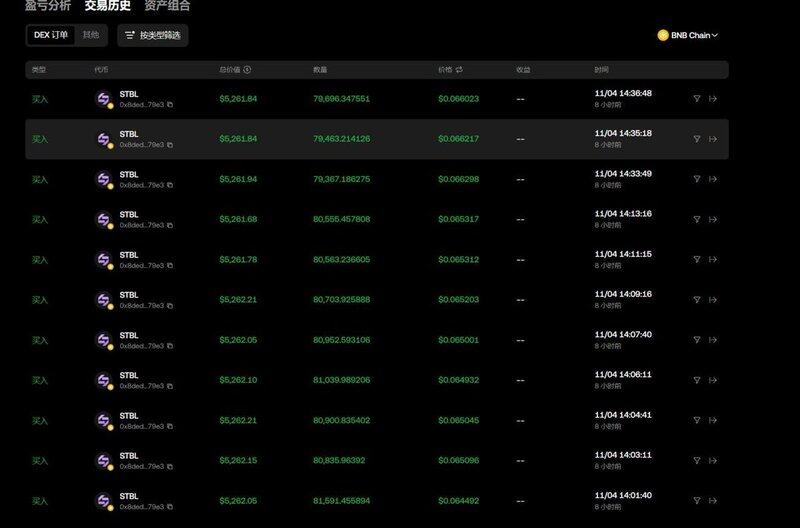Switch to the DEX 订单 segment
The image size is (800, 528).
pyautogui.click(x=51, y=35)
